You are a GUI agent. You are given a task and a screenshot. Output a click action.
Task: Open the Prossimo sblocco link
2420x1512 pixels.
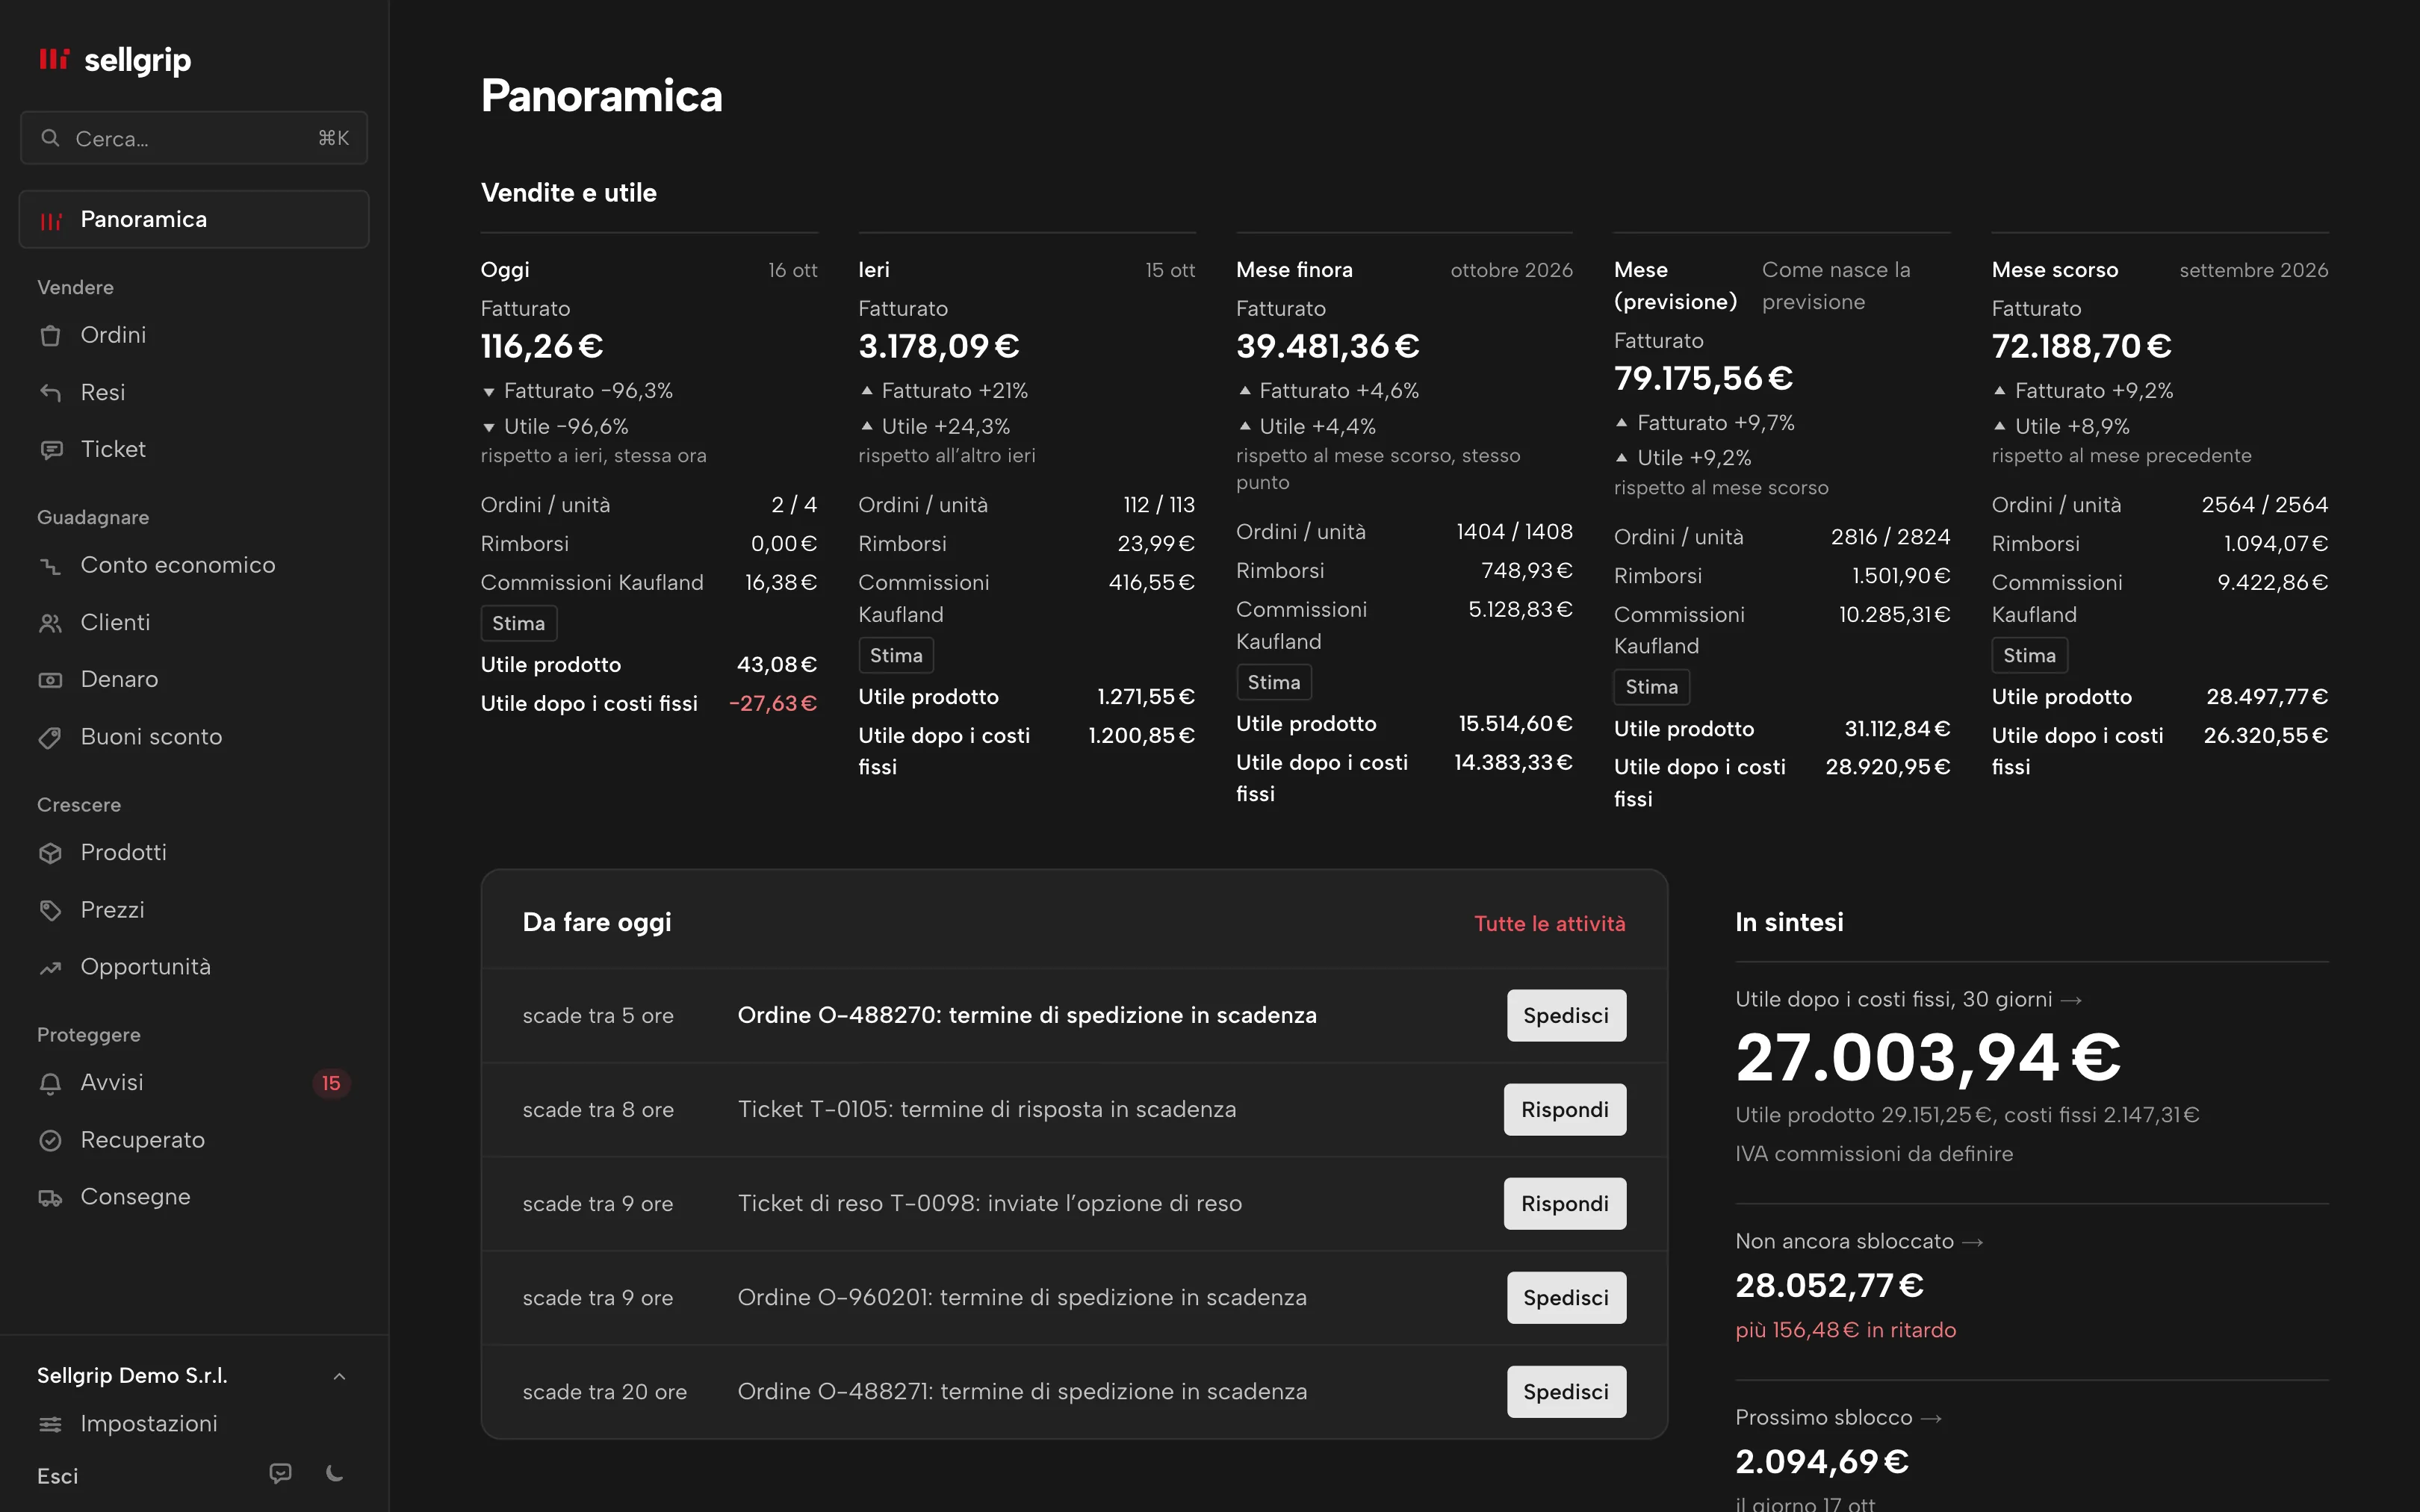(1838, 1417)
